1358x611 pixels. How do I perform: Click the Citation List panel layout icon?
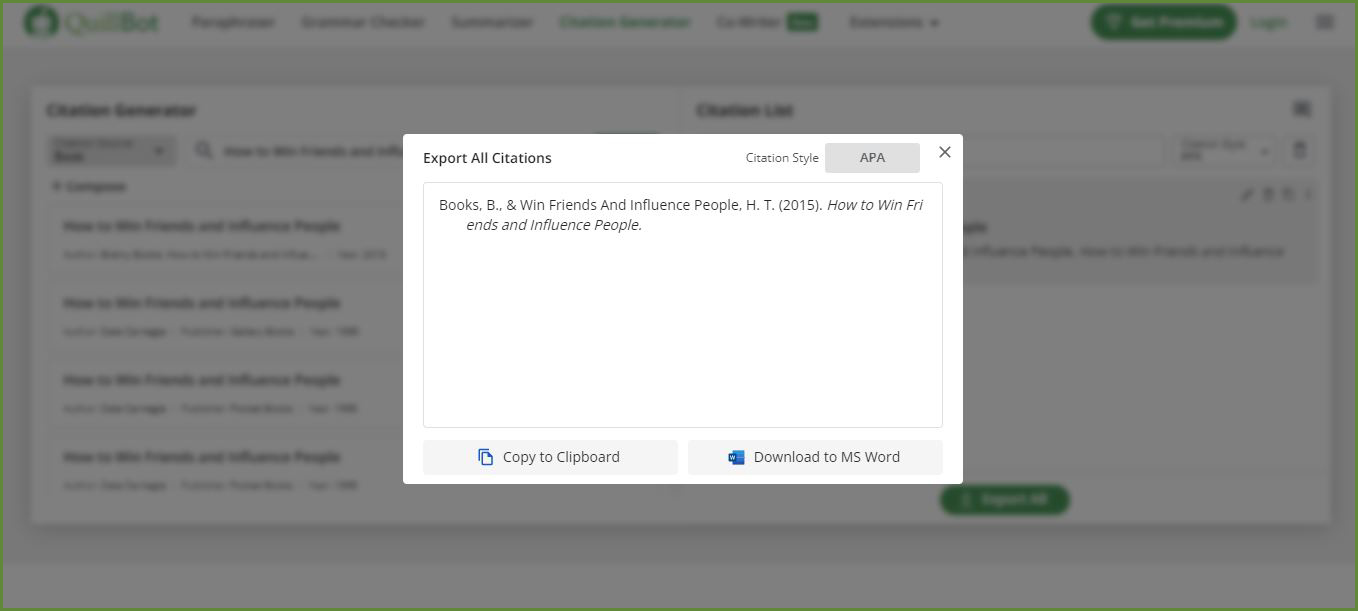point(1302,109)
